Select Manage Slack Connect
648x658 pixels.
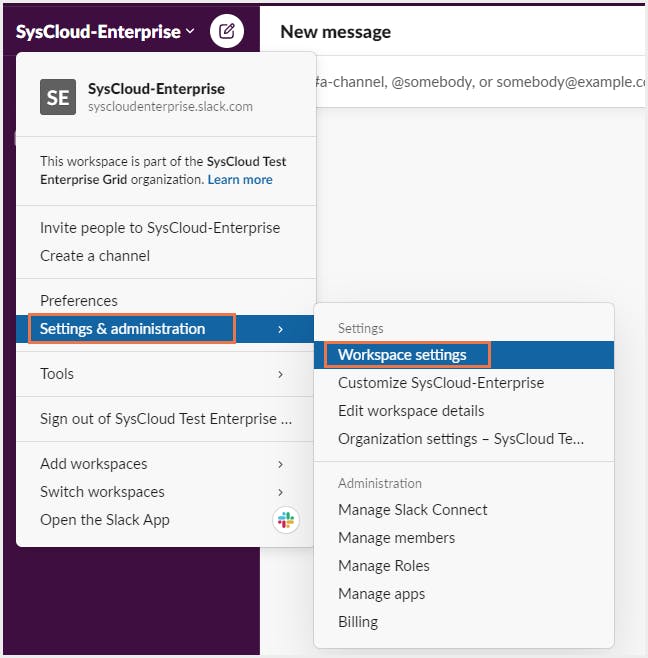coord(413,510)
